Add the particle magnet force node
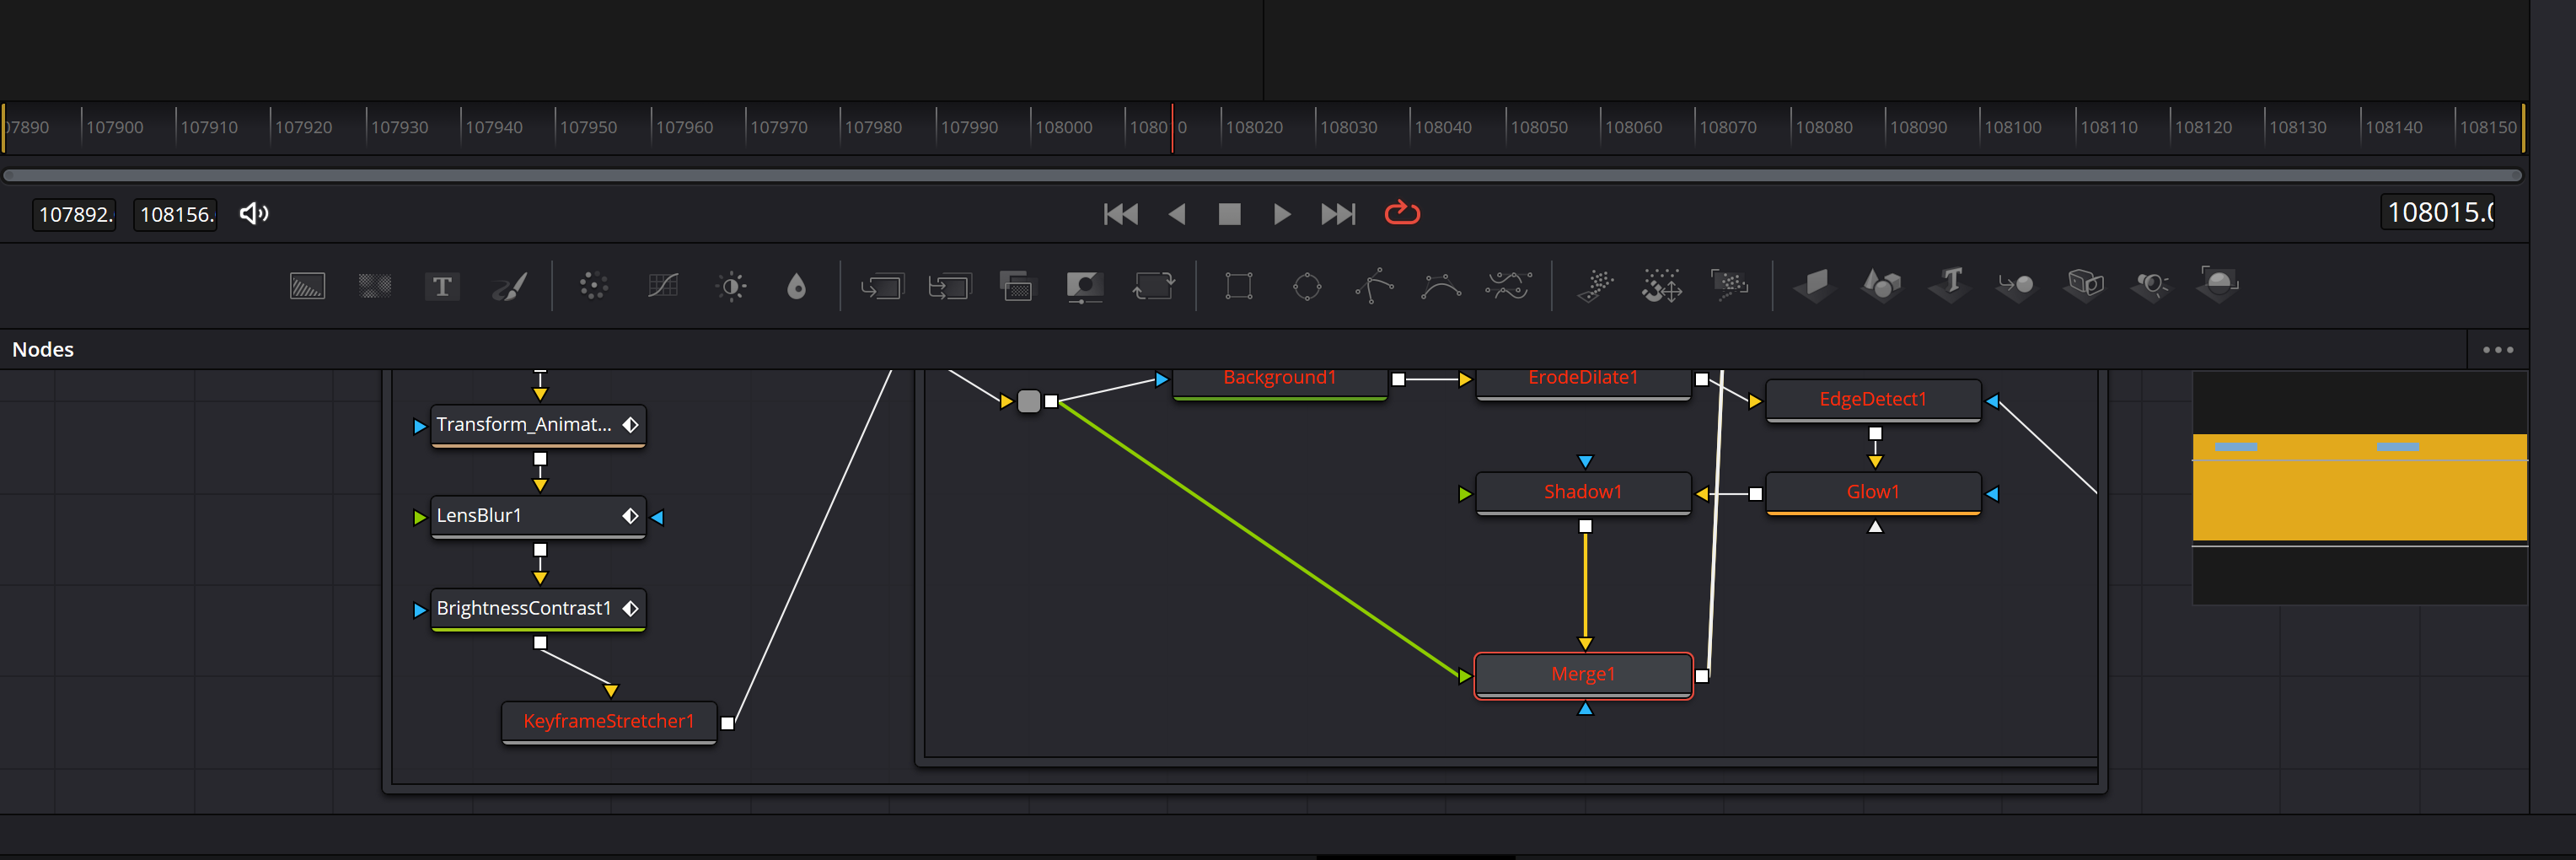 [x=1662, y=286]
